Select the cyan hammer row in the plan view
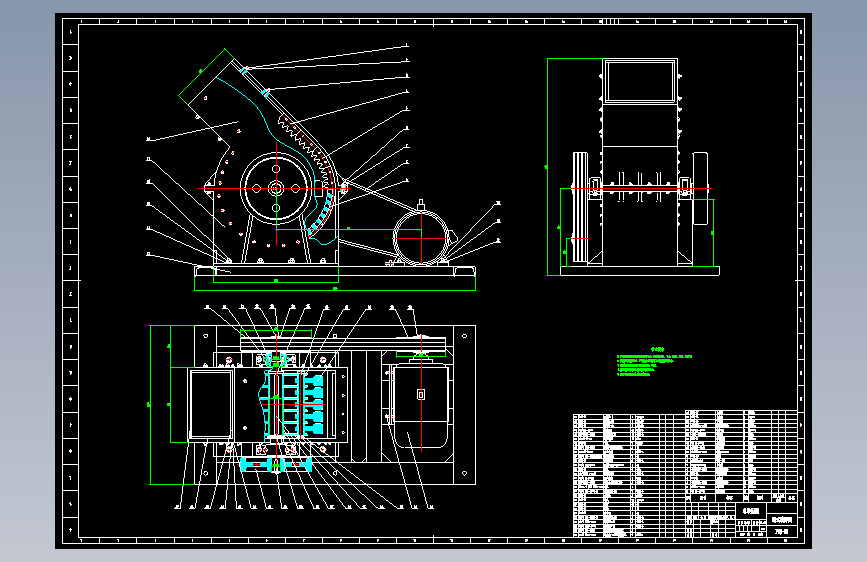 (314, 404)
